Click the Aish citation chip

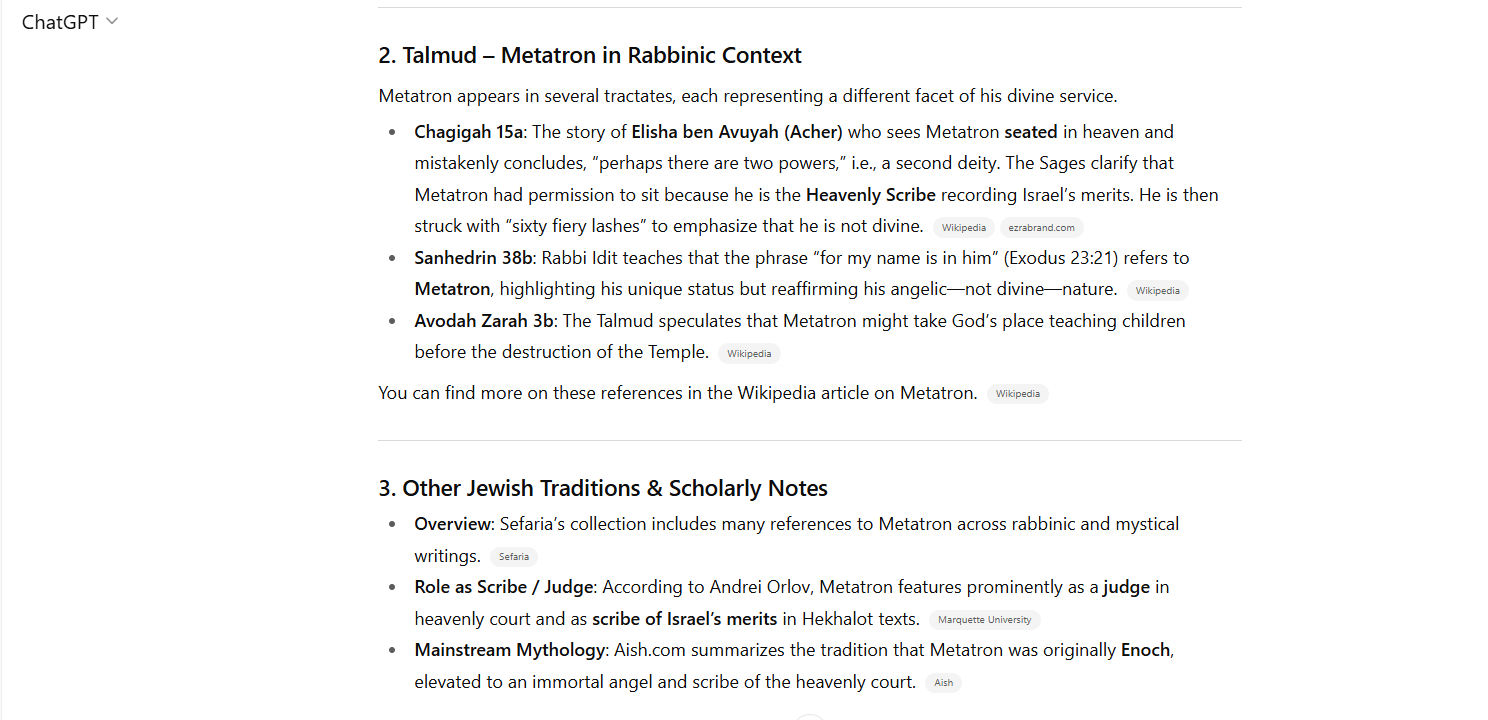coord(943,683)
